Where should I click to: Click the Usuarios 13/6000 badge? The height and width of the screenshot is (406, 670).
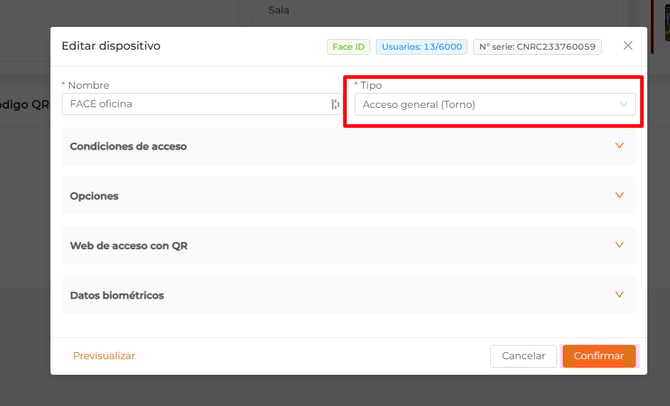pos(421,46)
